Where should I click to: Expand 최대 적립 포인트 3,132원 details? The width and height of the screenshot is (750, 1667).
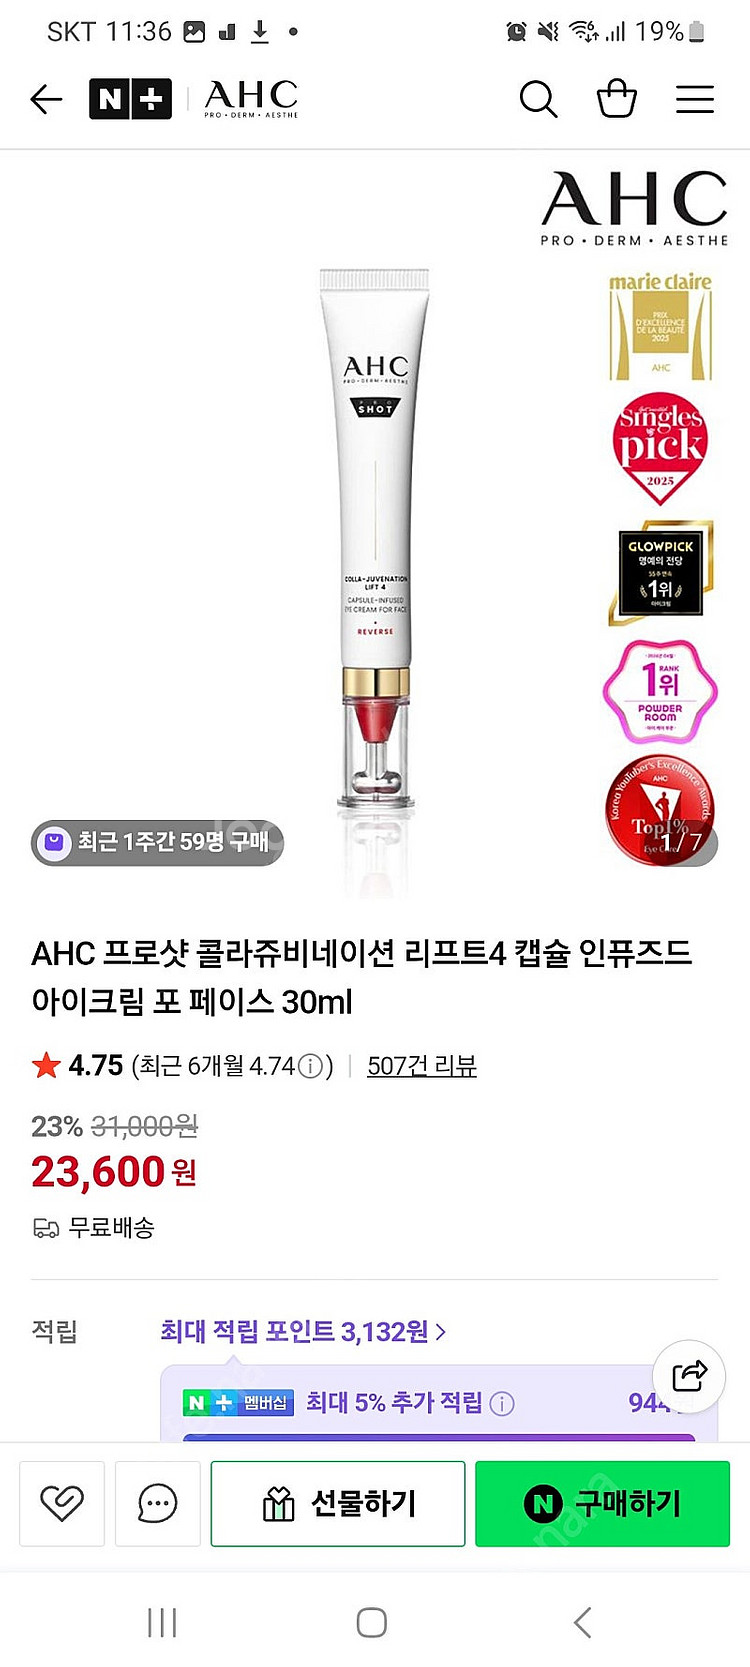303,1331
